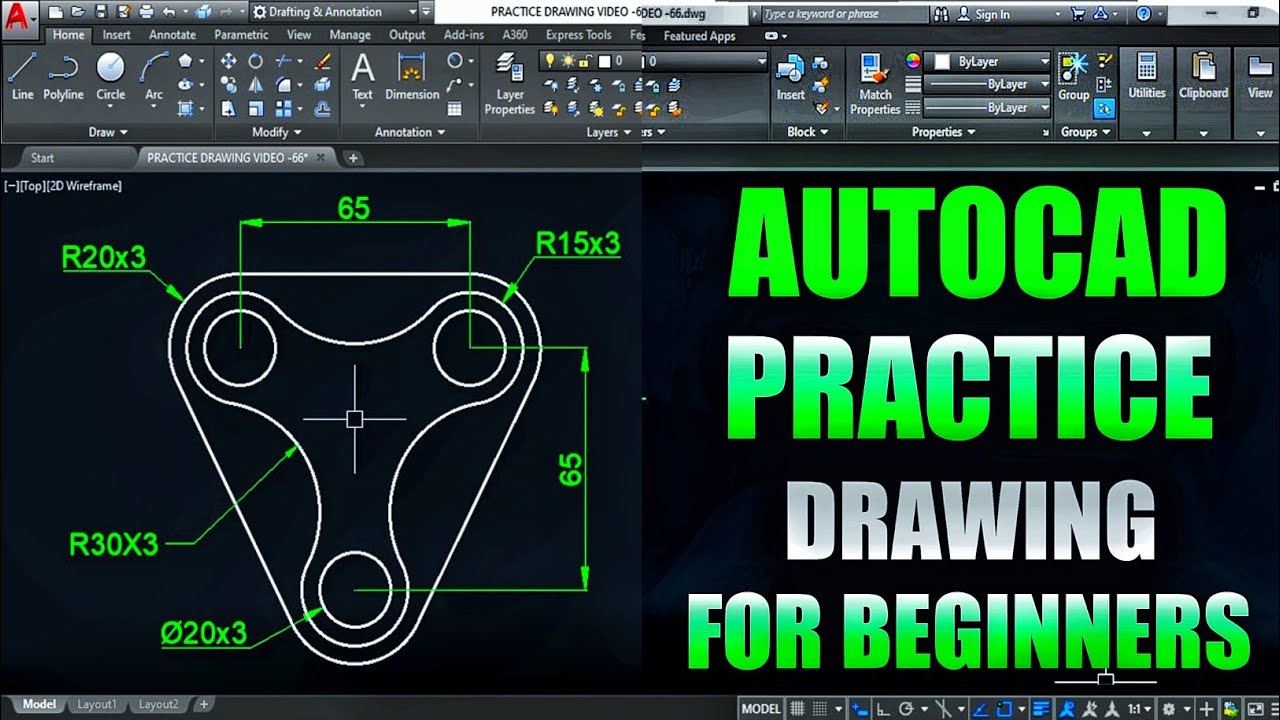
Task: Select the Circle tool
Action: click(110, 76)
